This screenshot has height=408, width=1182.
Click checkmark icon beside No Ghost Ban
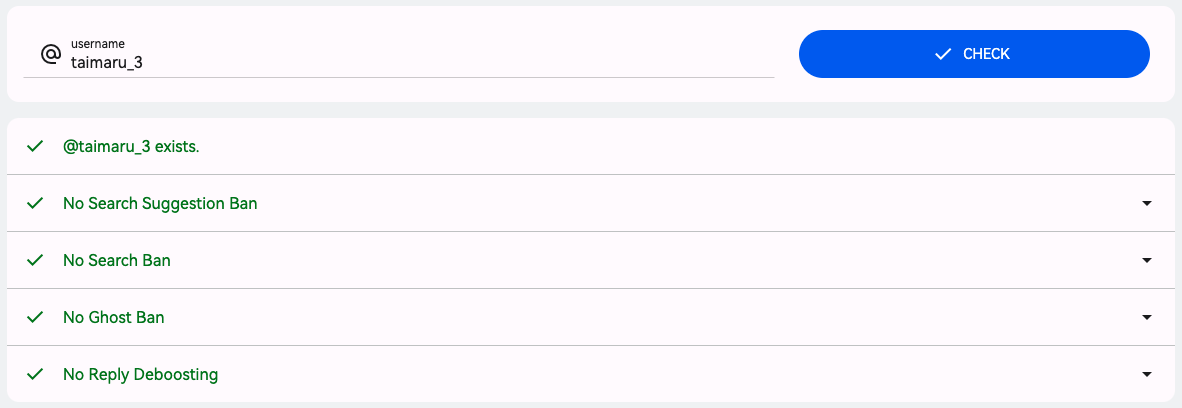[x=35, y=317]
